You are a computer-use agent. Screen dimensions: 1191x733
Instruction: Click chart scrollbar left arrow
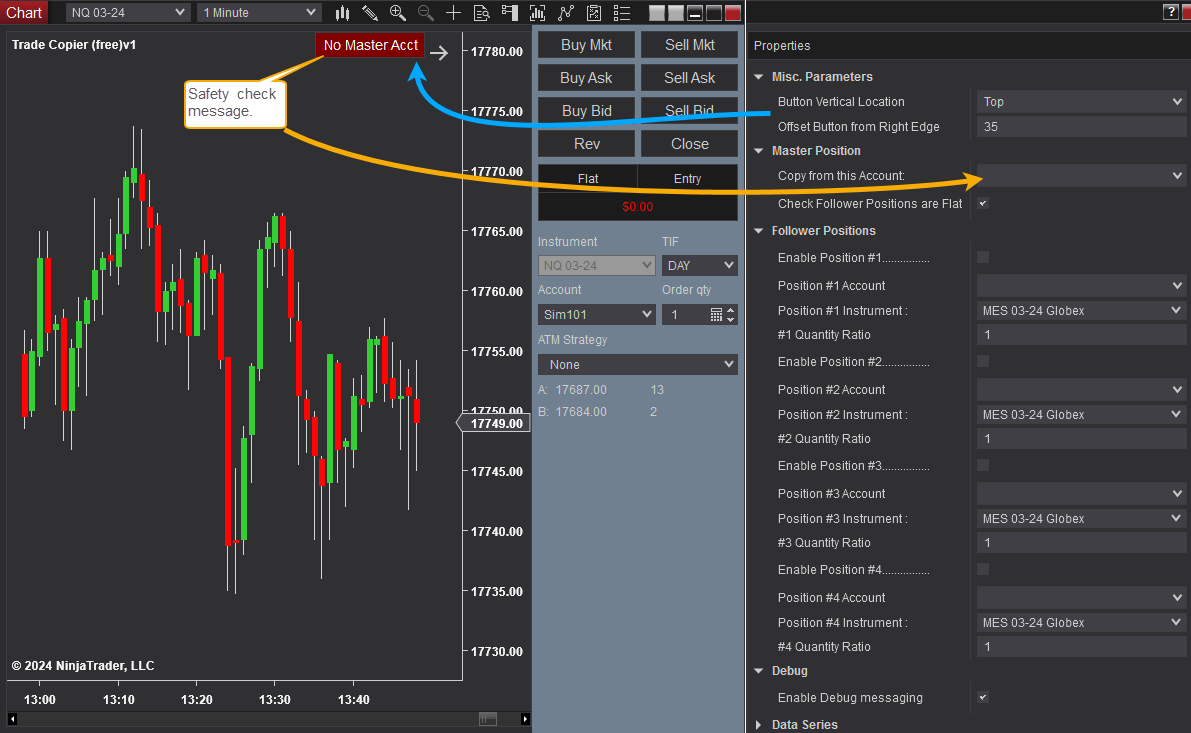coord(12,719)
